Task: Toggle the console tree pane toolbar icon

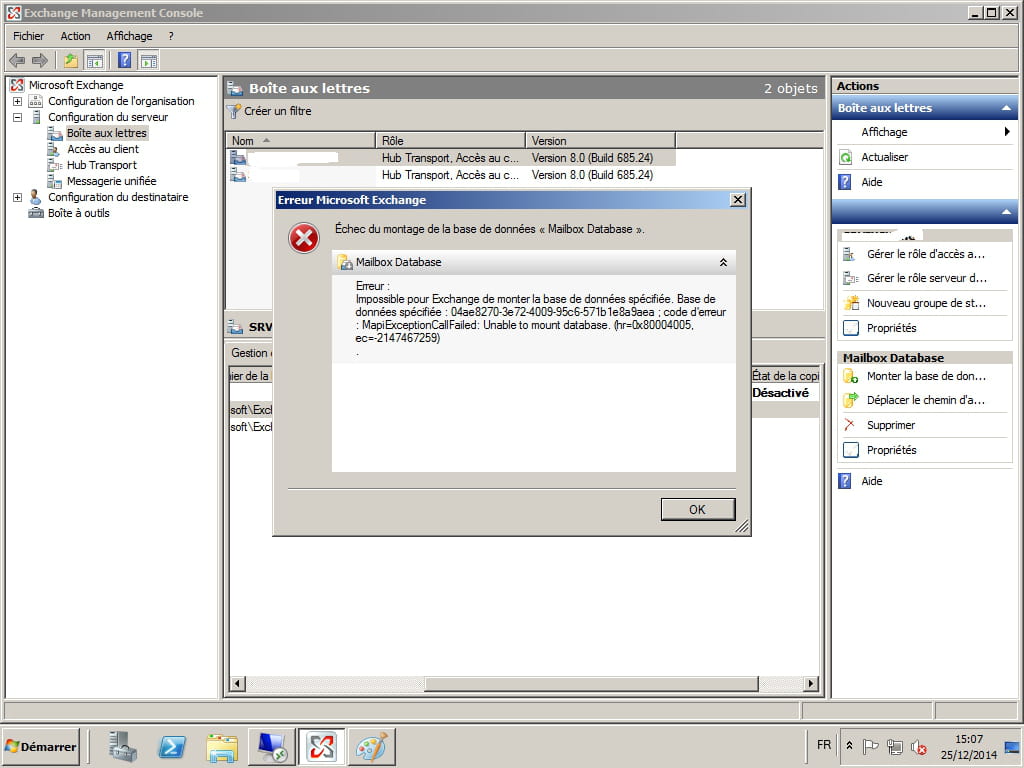Action: 95,61
